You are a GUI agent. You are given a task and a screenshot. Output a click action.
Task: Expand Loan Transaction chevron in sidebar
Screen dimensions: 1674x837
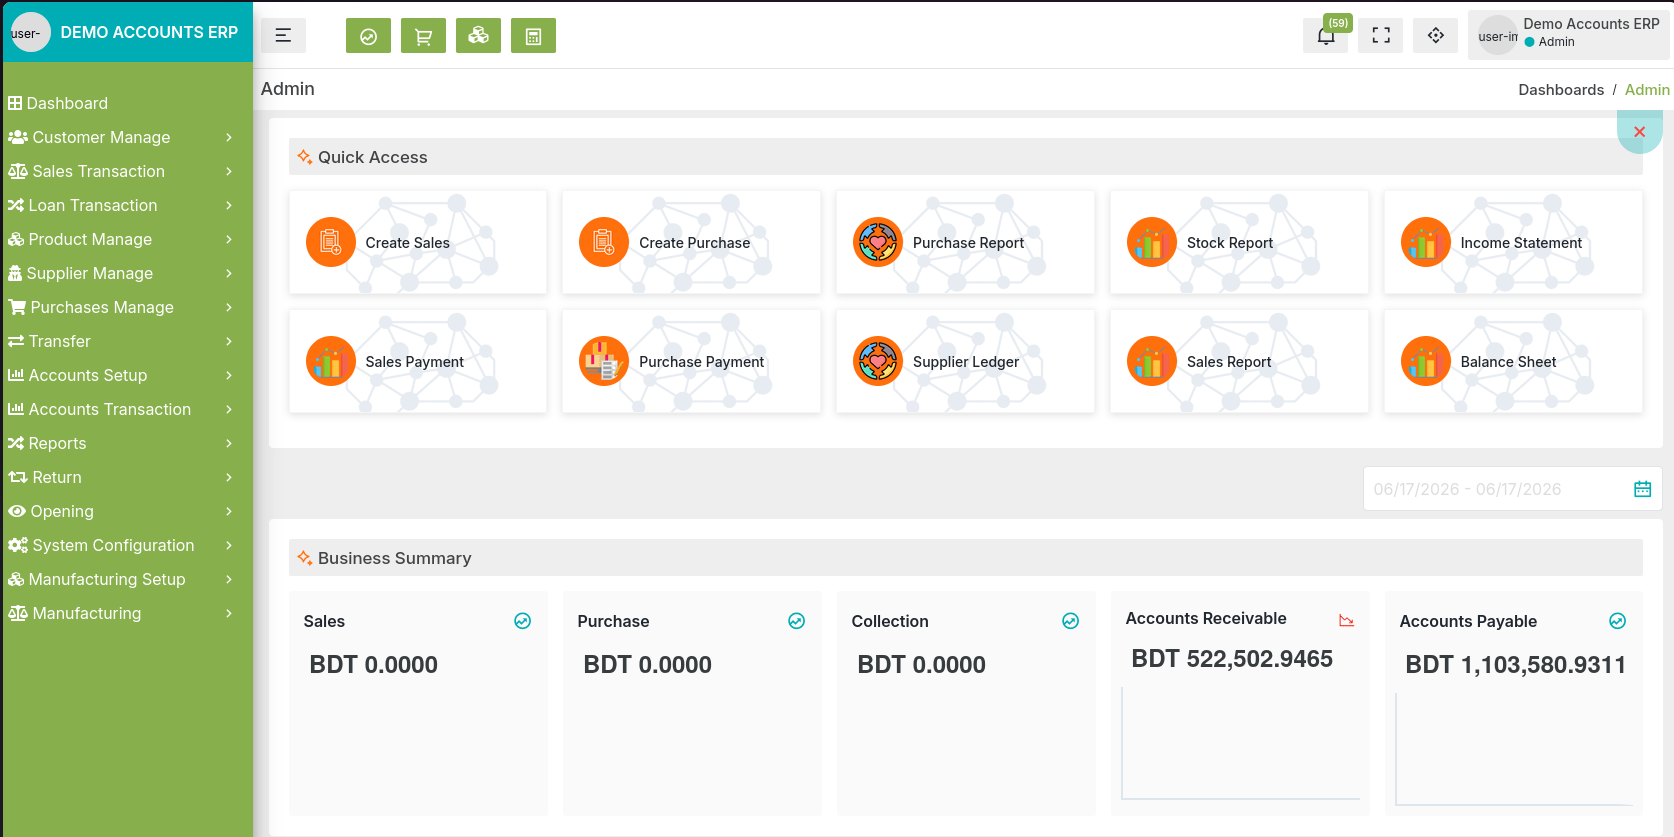tap(229, 205)
